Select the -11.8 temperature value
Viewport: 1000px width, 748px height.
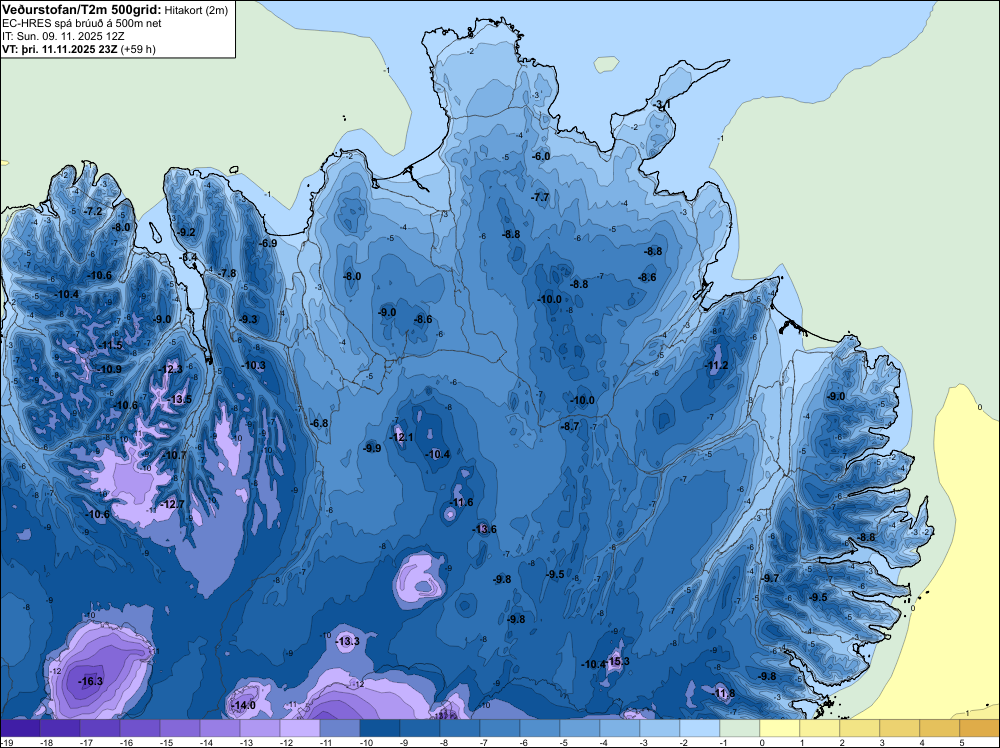(723, 693)
